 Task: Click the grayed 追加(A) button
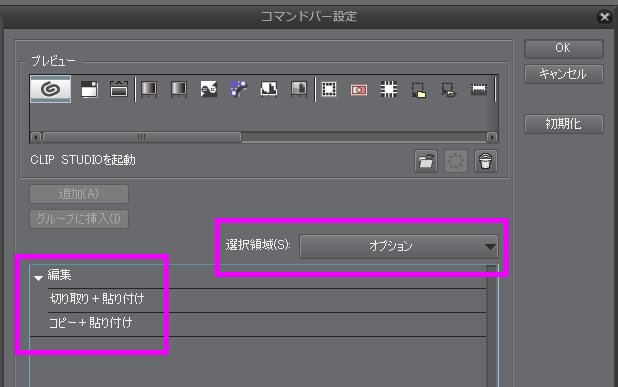[79, 194]
